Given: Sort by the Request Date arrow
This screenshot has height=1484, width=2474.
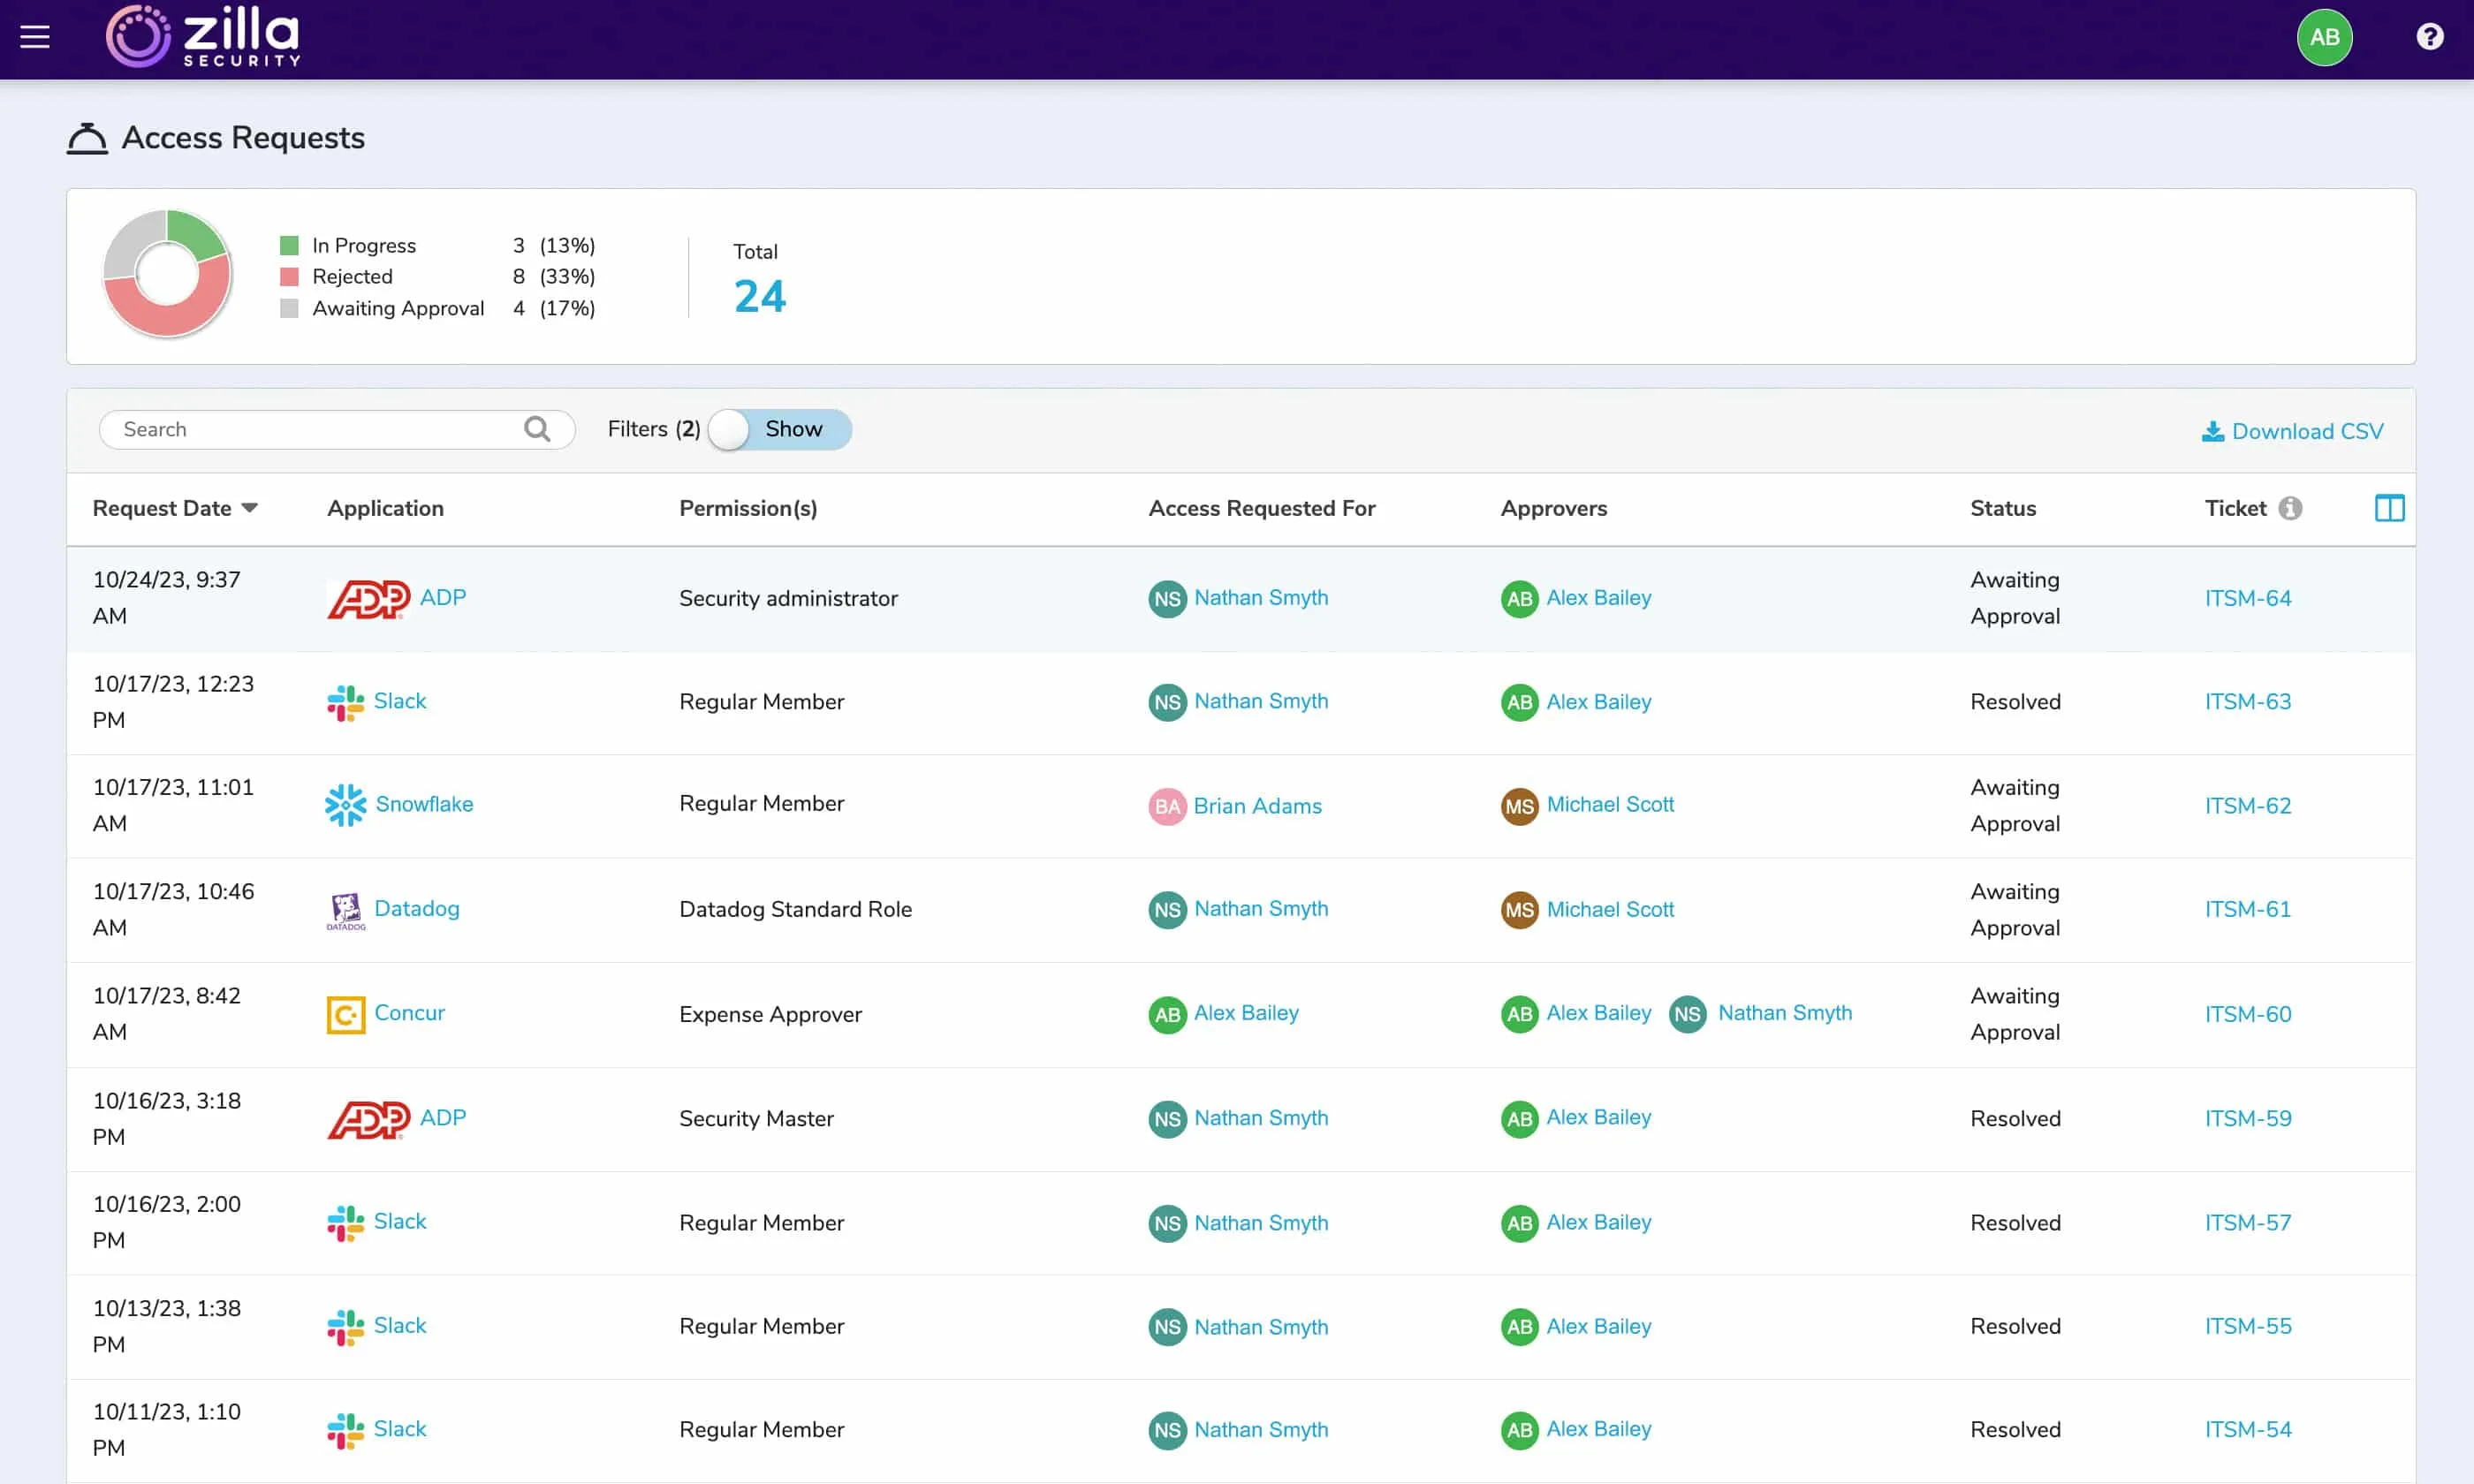Looking at the screenshot, I should [250, 508].
